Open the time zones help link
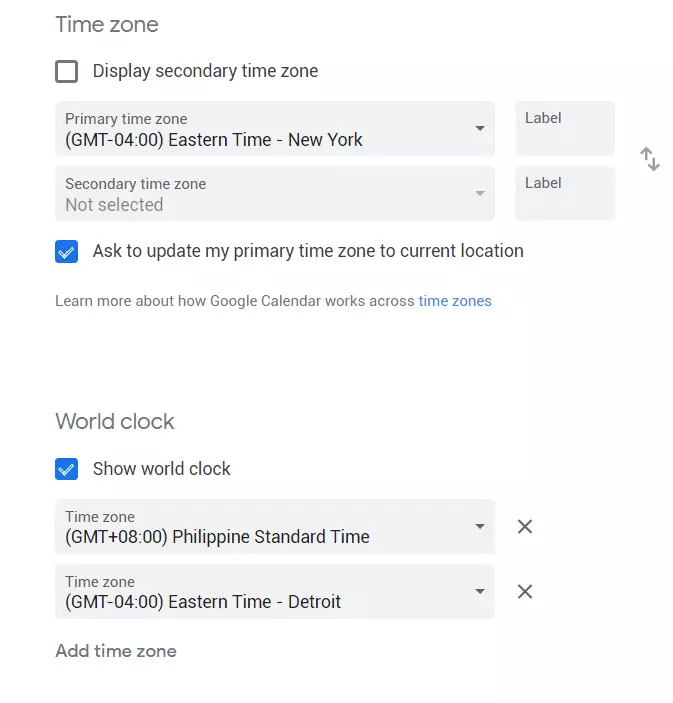Image resolution: width=673 pixels, height=703 pixels. pos(455,301)
